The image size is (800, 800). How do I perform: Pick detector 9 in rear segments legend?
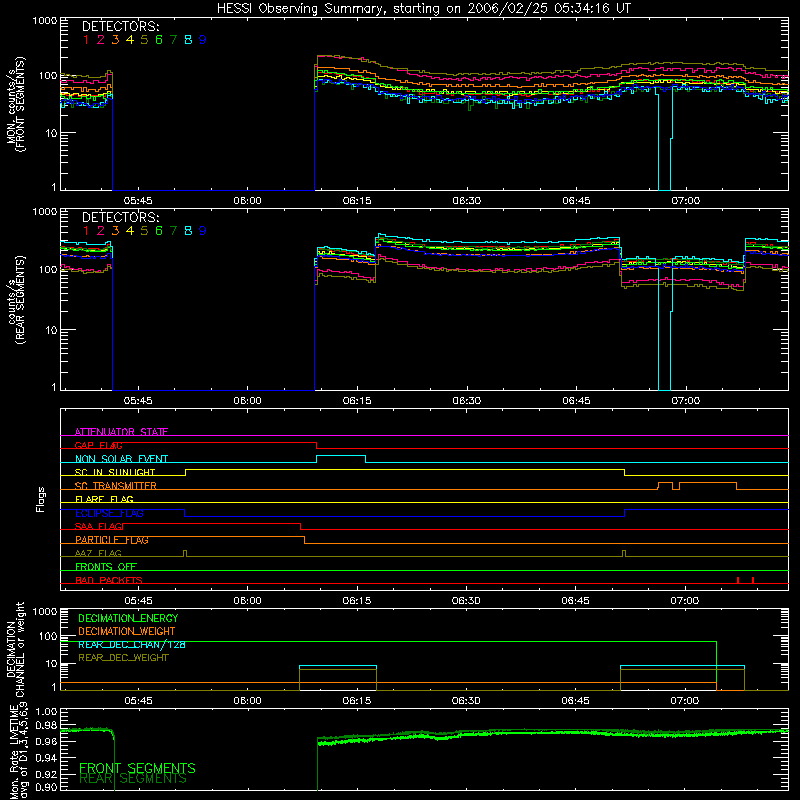[x=203, y=231]
